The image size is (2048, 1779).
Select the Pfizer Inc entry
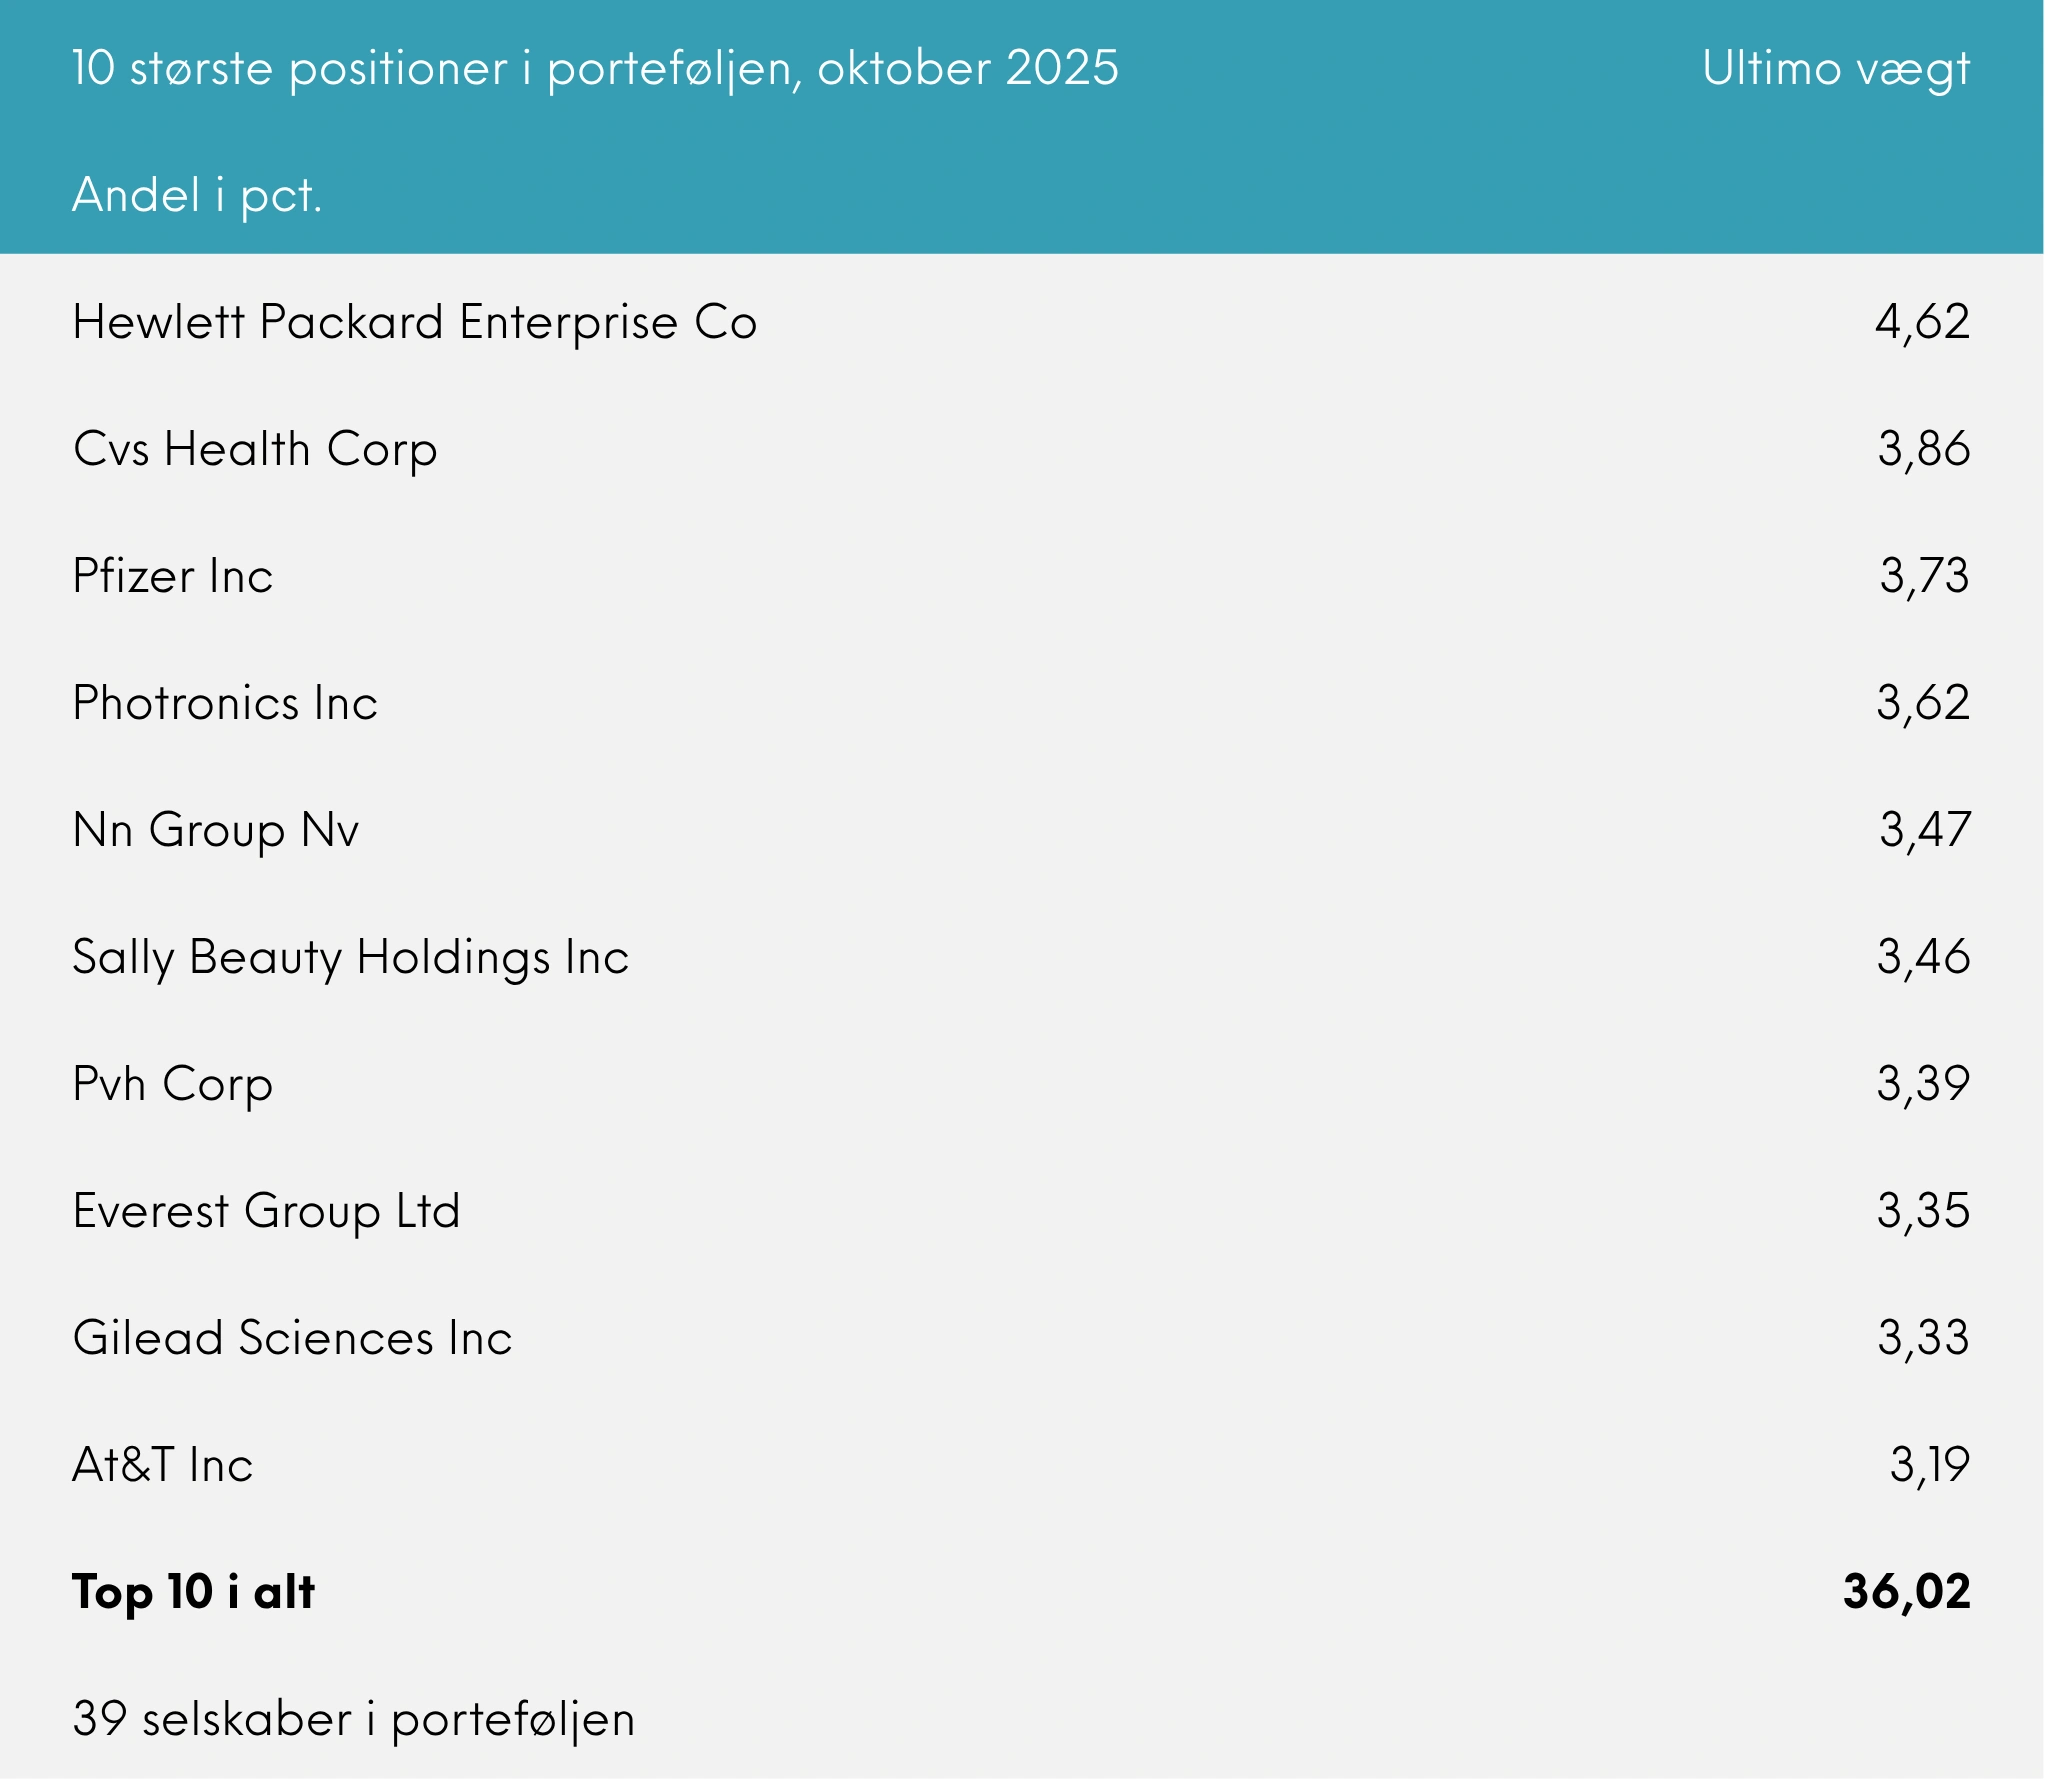172,577
